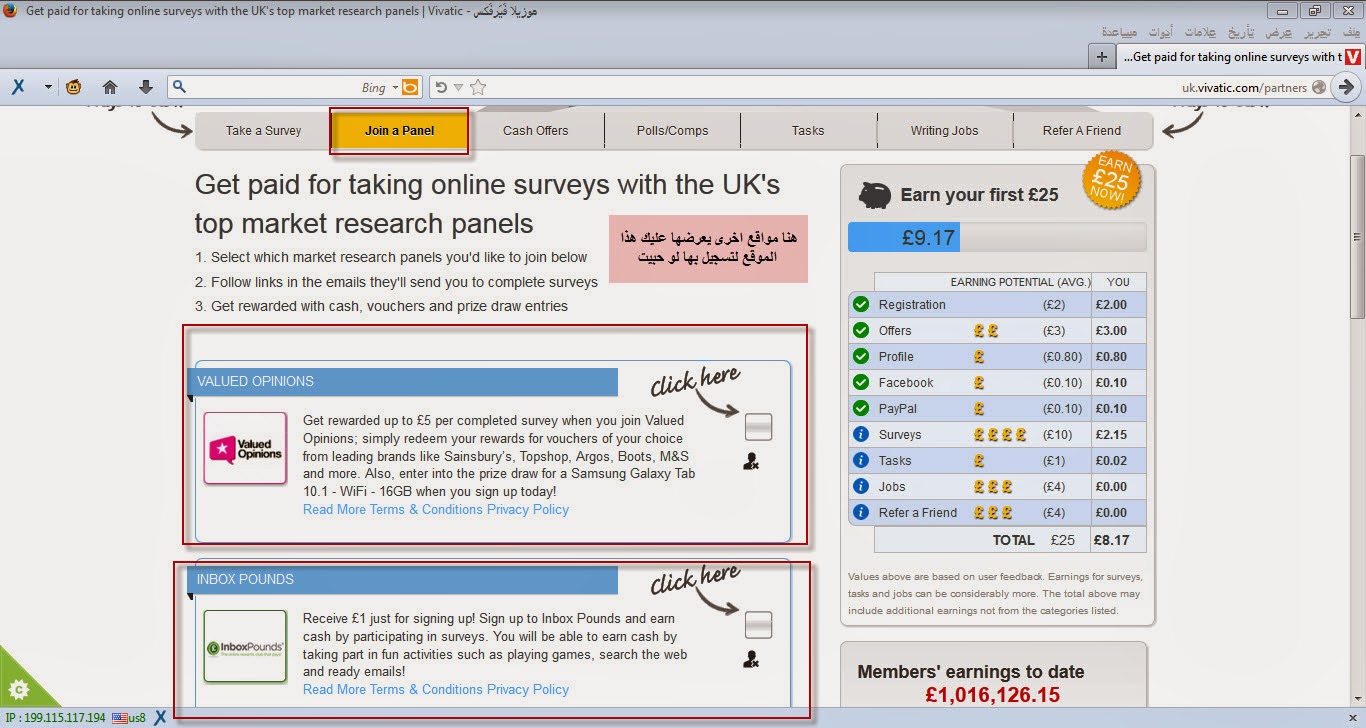Click the blue info icon next to Tasks
This screenshot has height=728, width=1366.
[x=860, y=460]
